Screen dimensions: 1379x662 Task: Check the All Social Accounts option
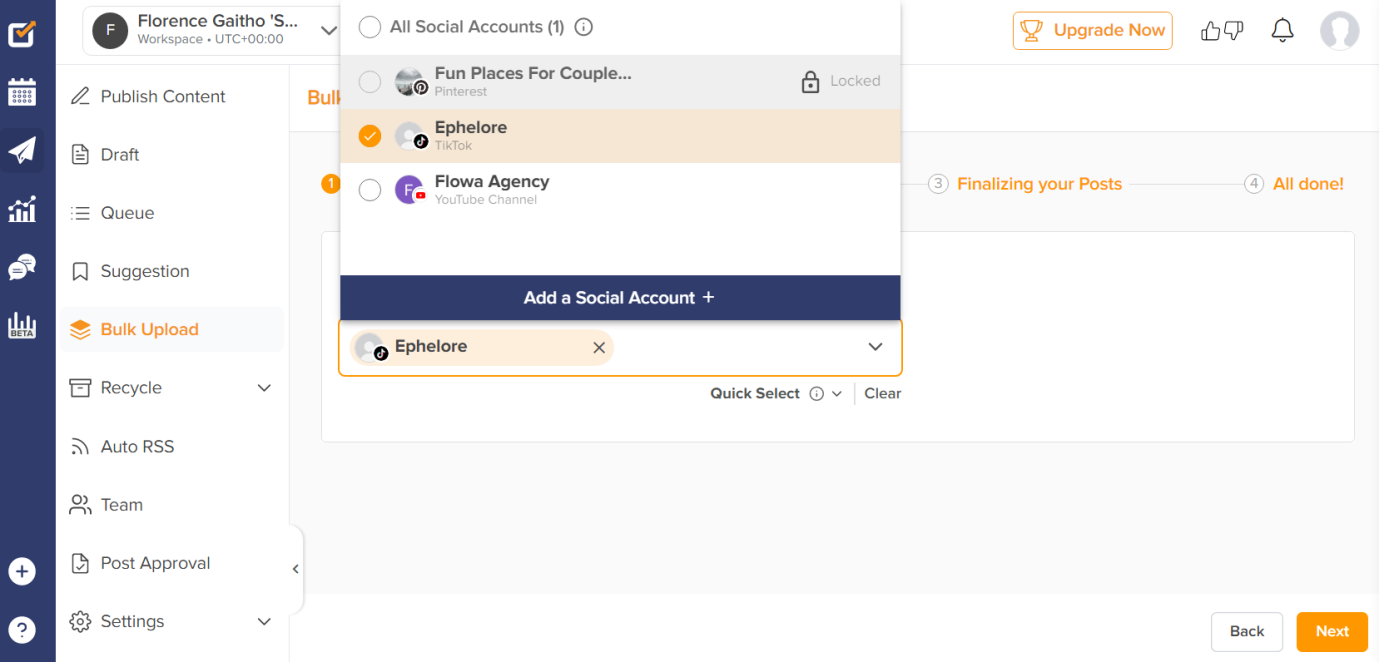tap(370, 27)
